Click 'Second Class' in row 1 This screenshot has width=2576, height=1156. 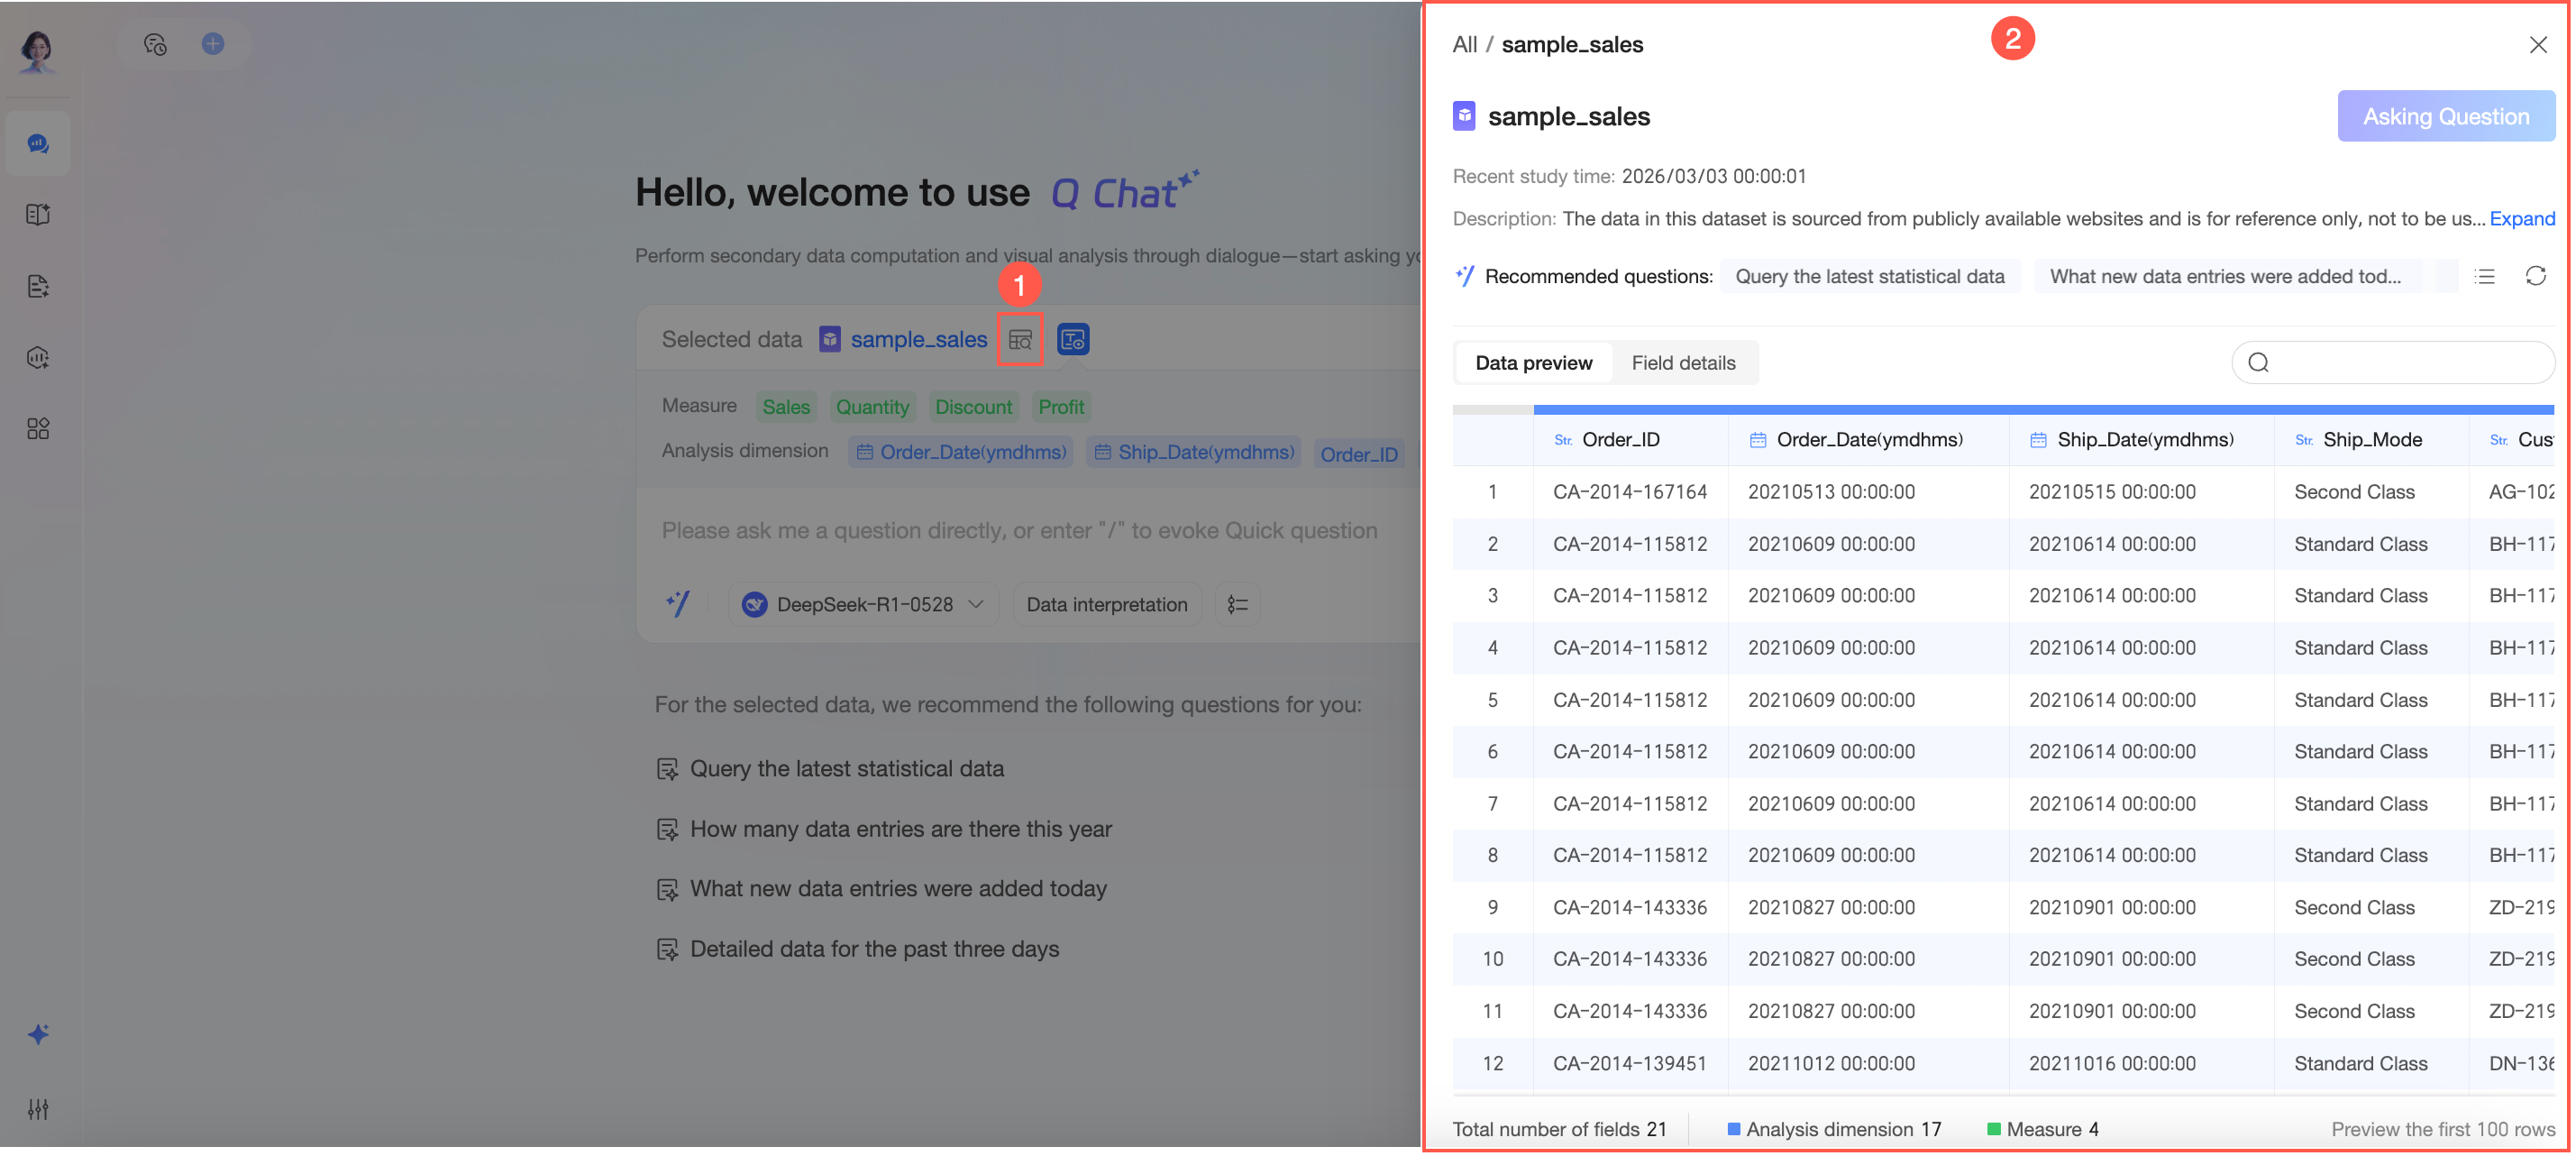(2354, 492)
